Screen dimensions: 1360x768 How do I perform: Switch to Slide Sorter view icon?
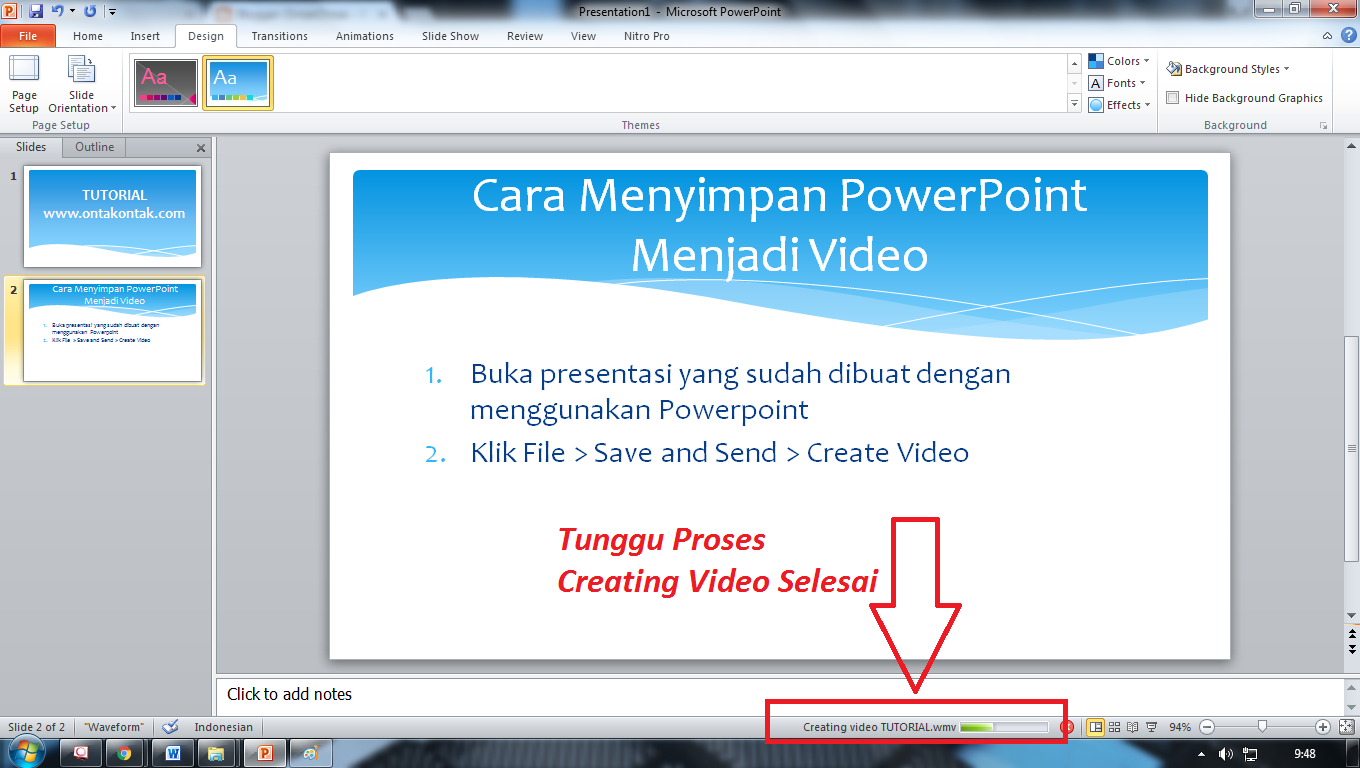pos(1115,727)
